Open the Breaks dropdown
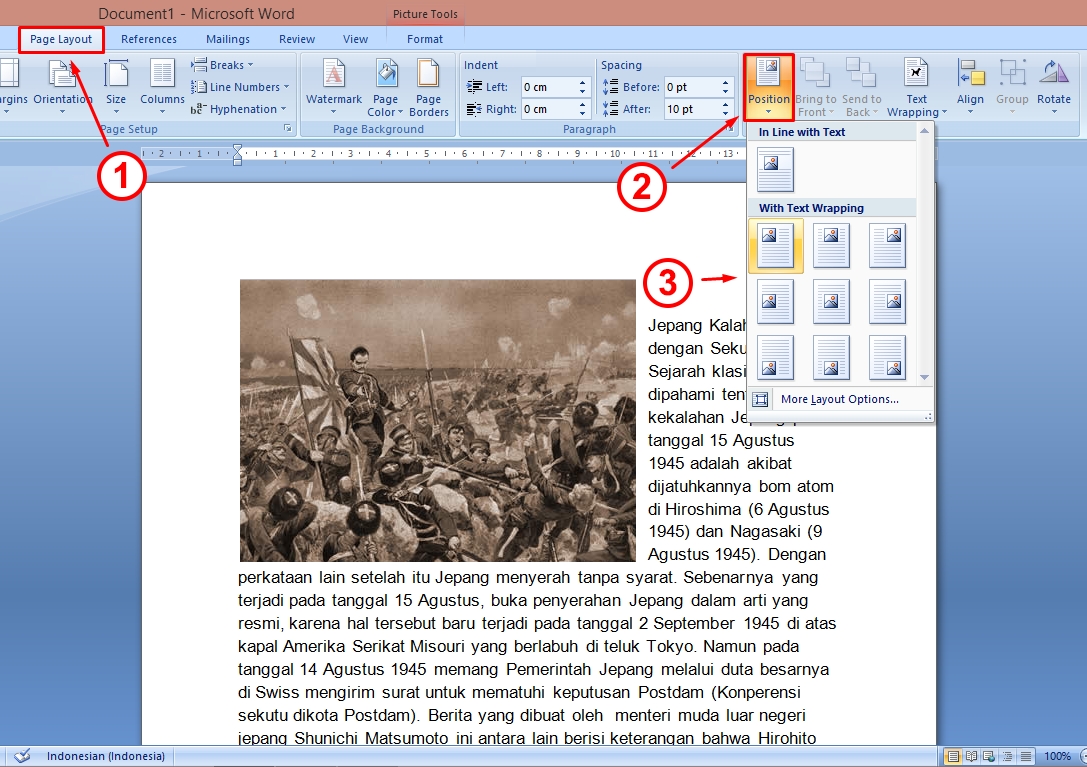This screenshot has width=1087, height=767. tap(223, 64)
